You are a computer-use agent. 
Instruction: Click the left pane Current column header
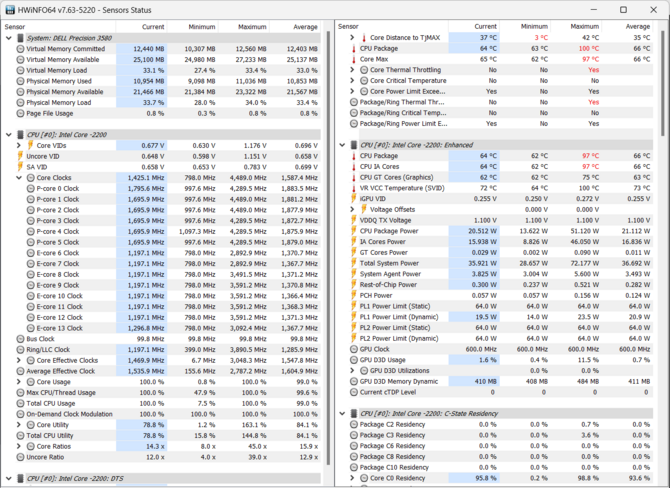[141, 26]
